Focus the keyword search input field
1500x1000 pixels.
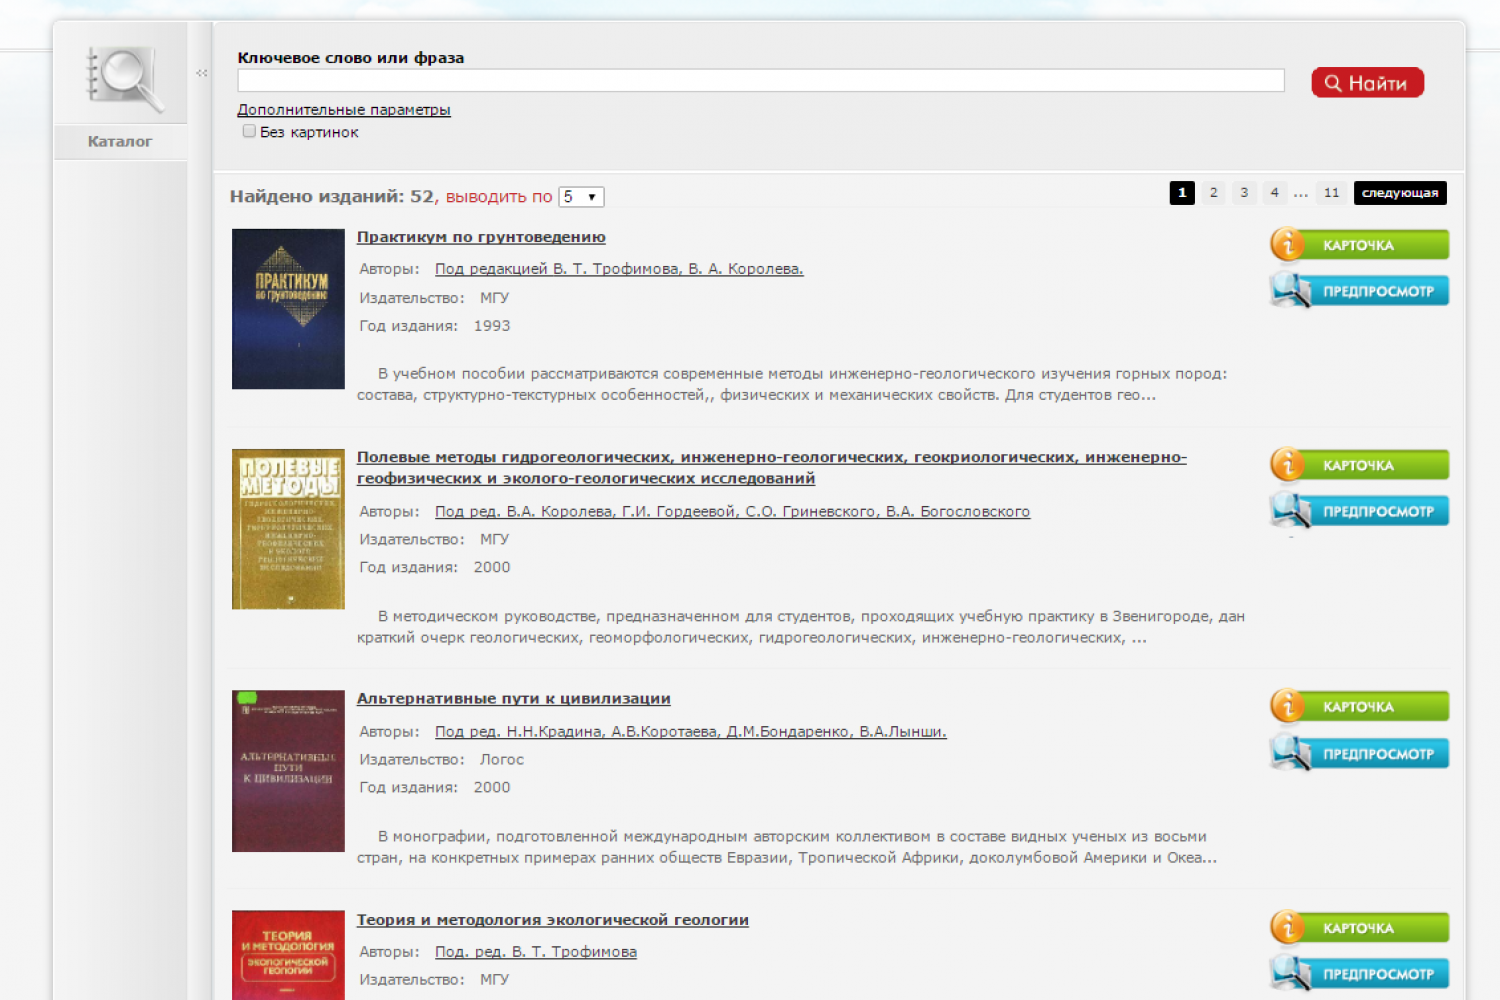point(760,81)
